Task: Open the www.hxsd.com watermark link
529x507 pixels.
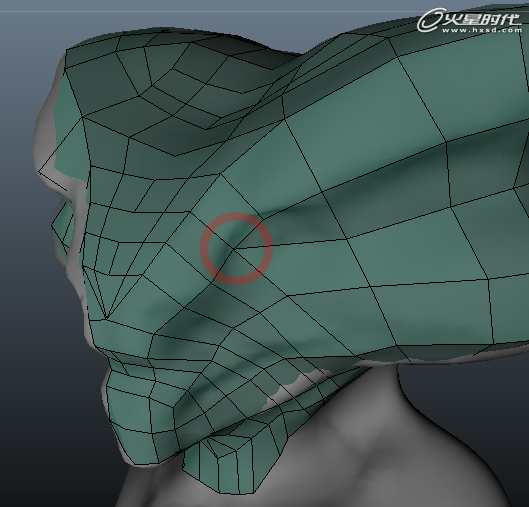Action: point(482,30)
